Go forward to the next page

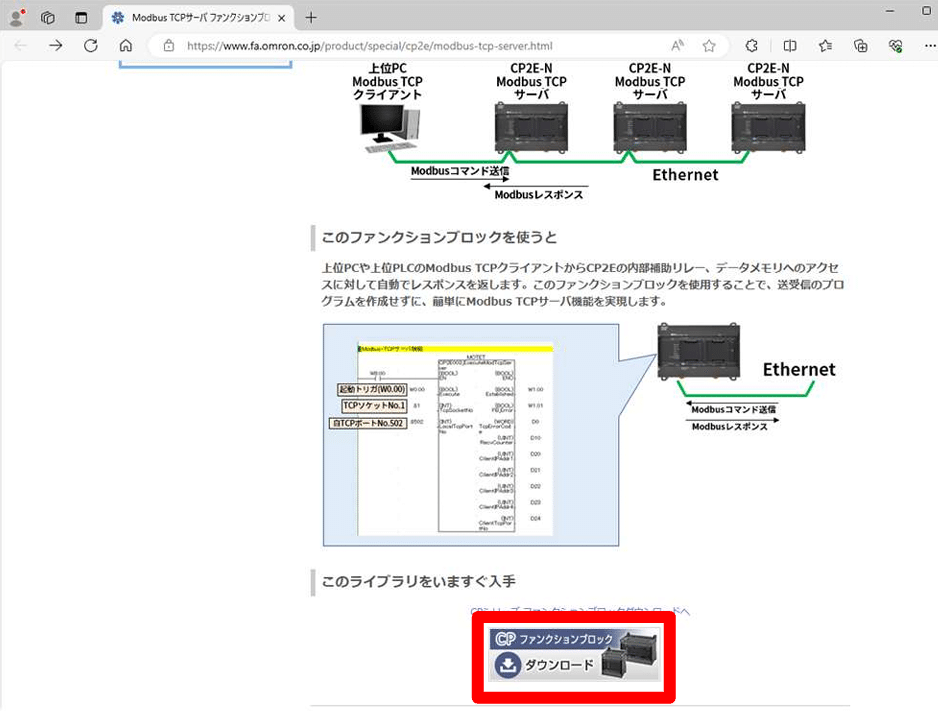[56, 45]
